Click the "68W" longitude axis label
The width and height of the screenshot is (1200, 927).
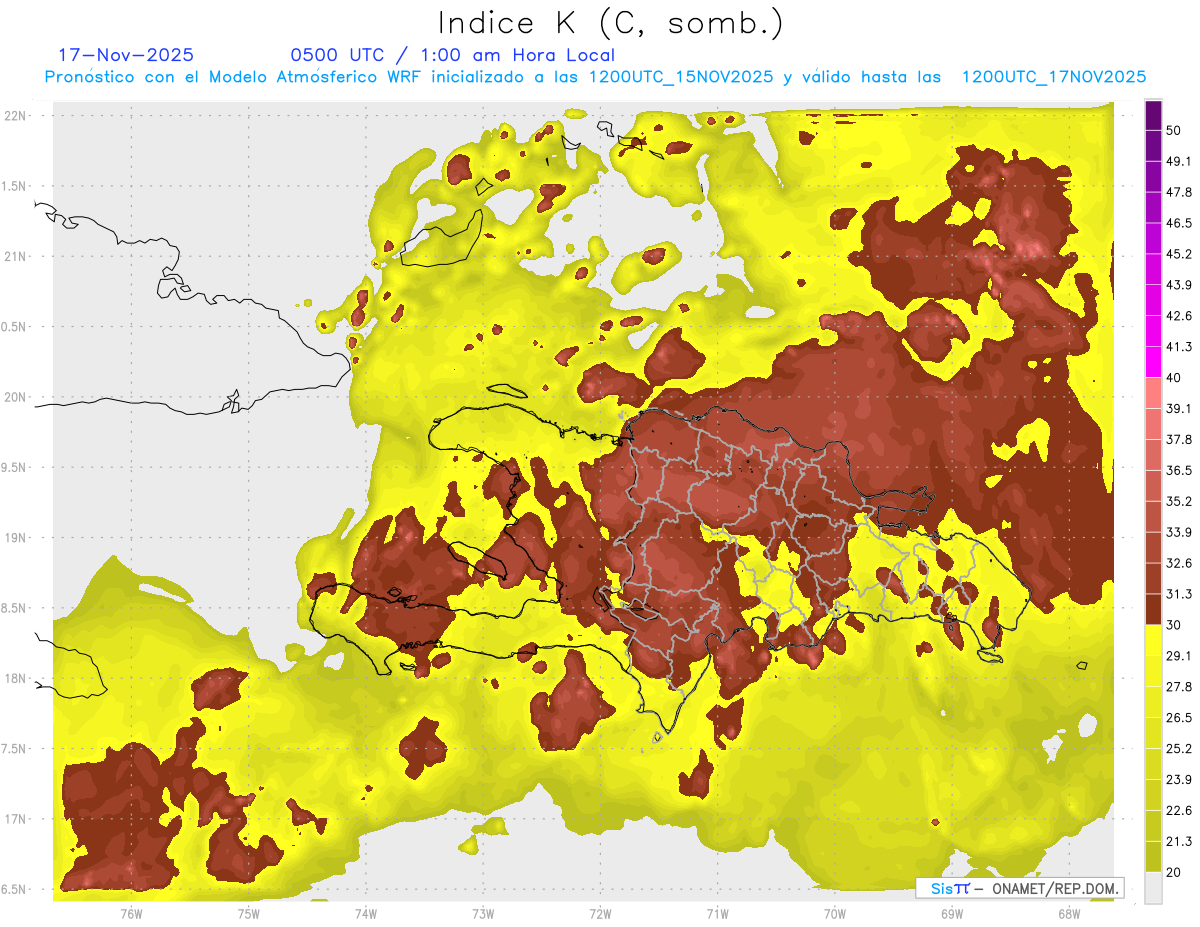1069,914
